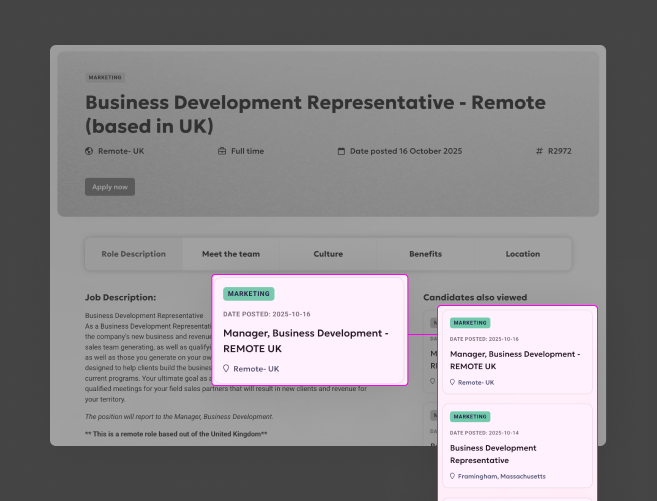657x501 pixels.
Task: Click the bold remote role United Kingdom line
Action: pos(176,434)
